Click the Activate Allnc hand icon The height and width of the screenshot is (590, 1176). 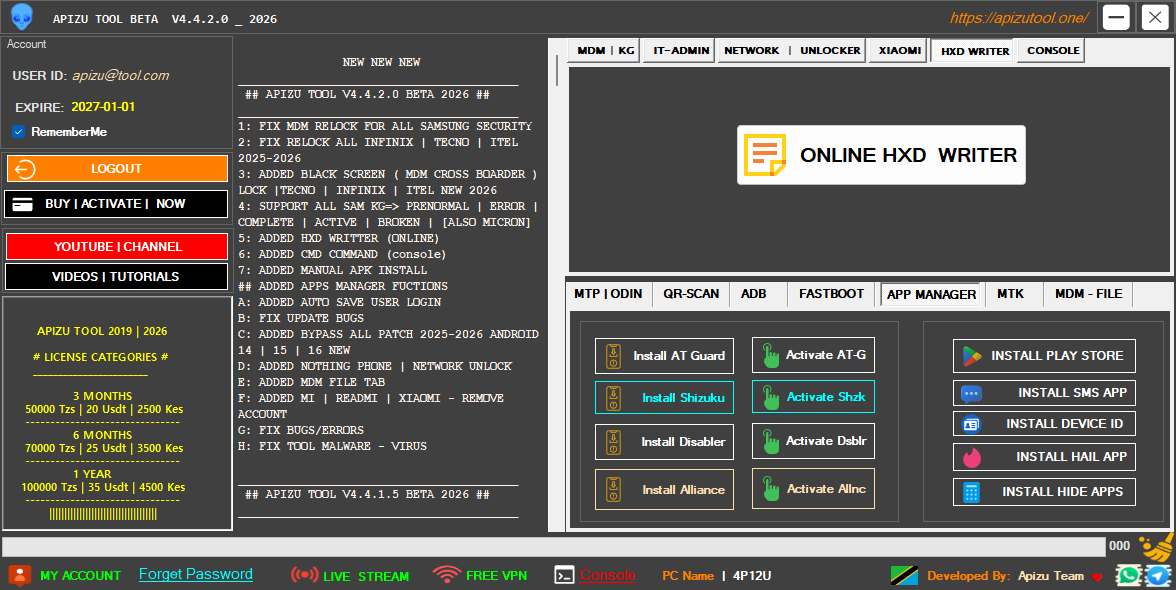tap(770, 489)
